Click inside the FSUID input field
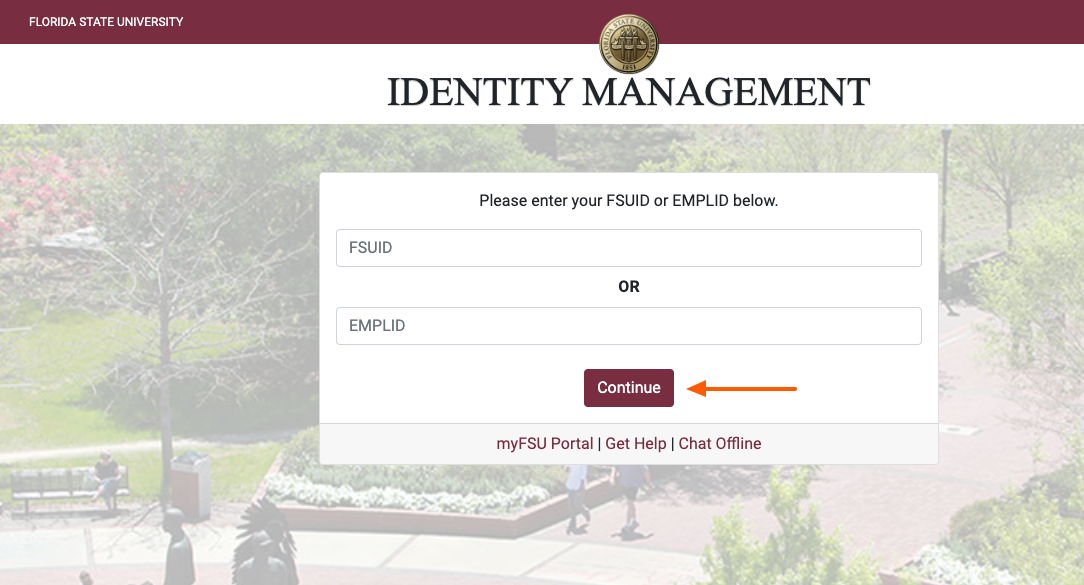 (628, 247)
